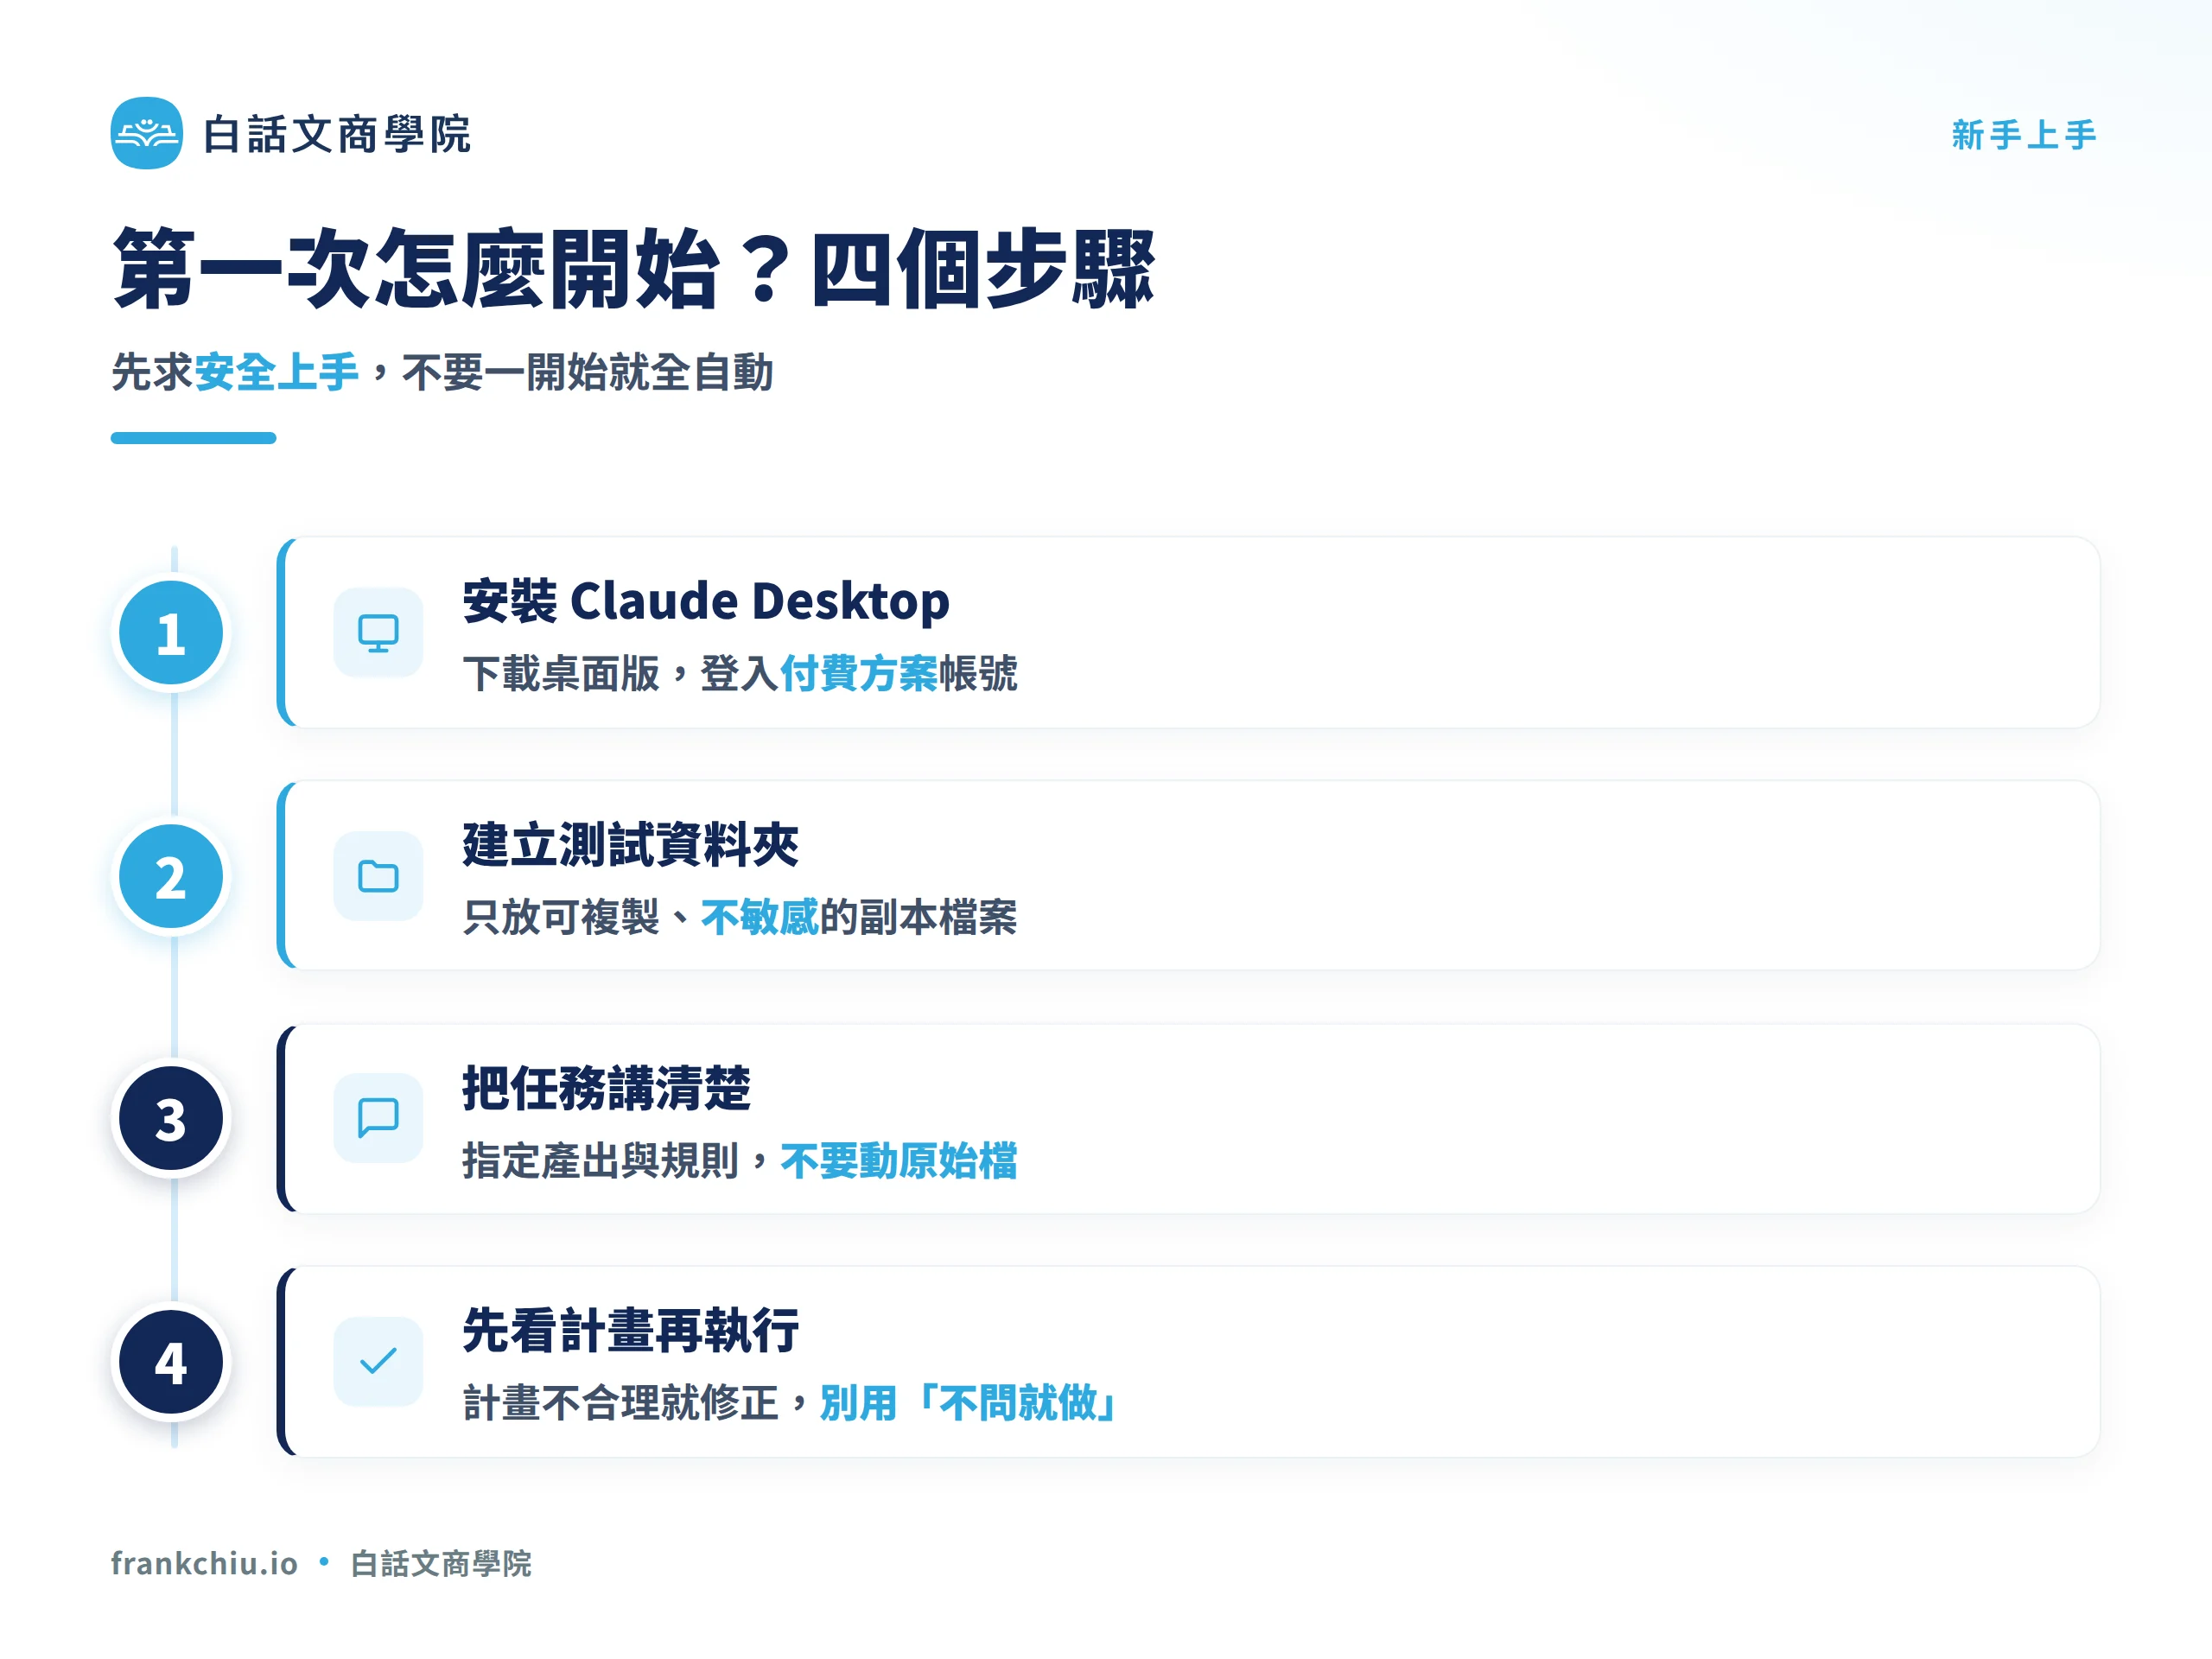The height and width of the screenshot is (1659, 2212).
Task: Click the highlighted 不敏感 text
Action: (x=760, y=916)
